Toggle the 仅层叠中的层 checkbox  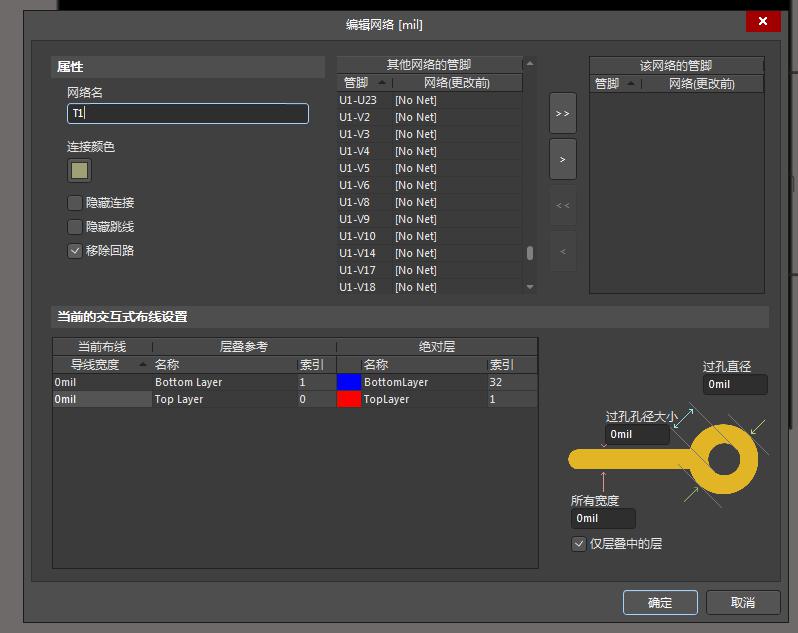pos(578,544)
